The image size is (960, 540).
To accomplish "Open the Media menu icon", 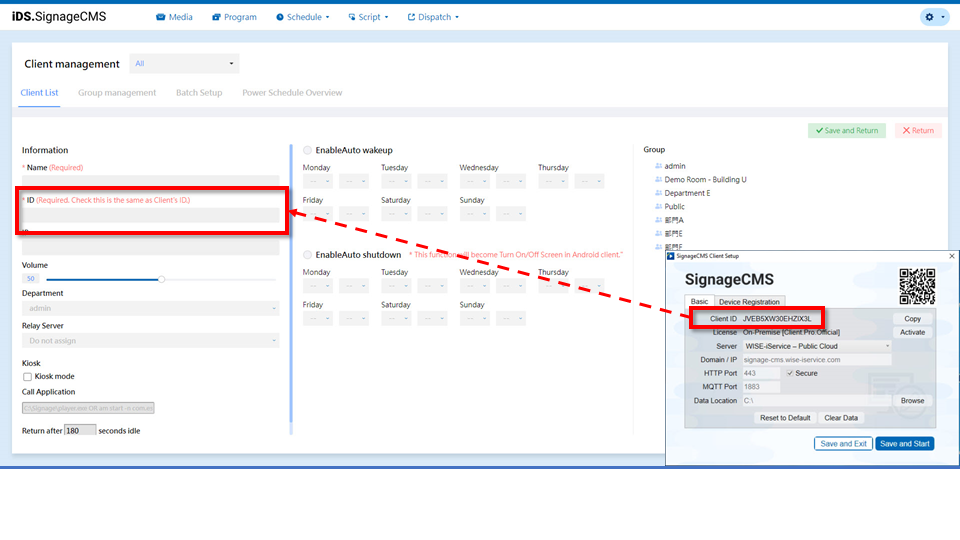I will pyautogui.click(x=160, y=17).
